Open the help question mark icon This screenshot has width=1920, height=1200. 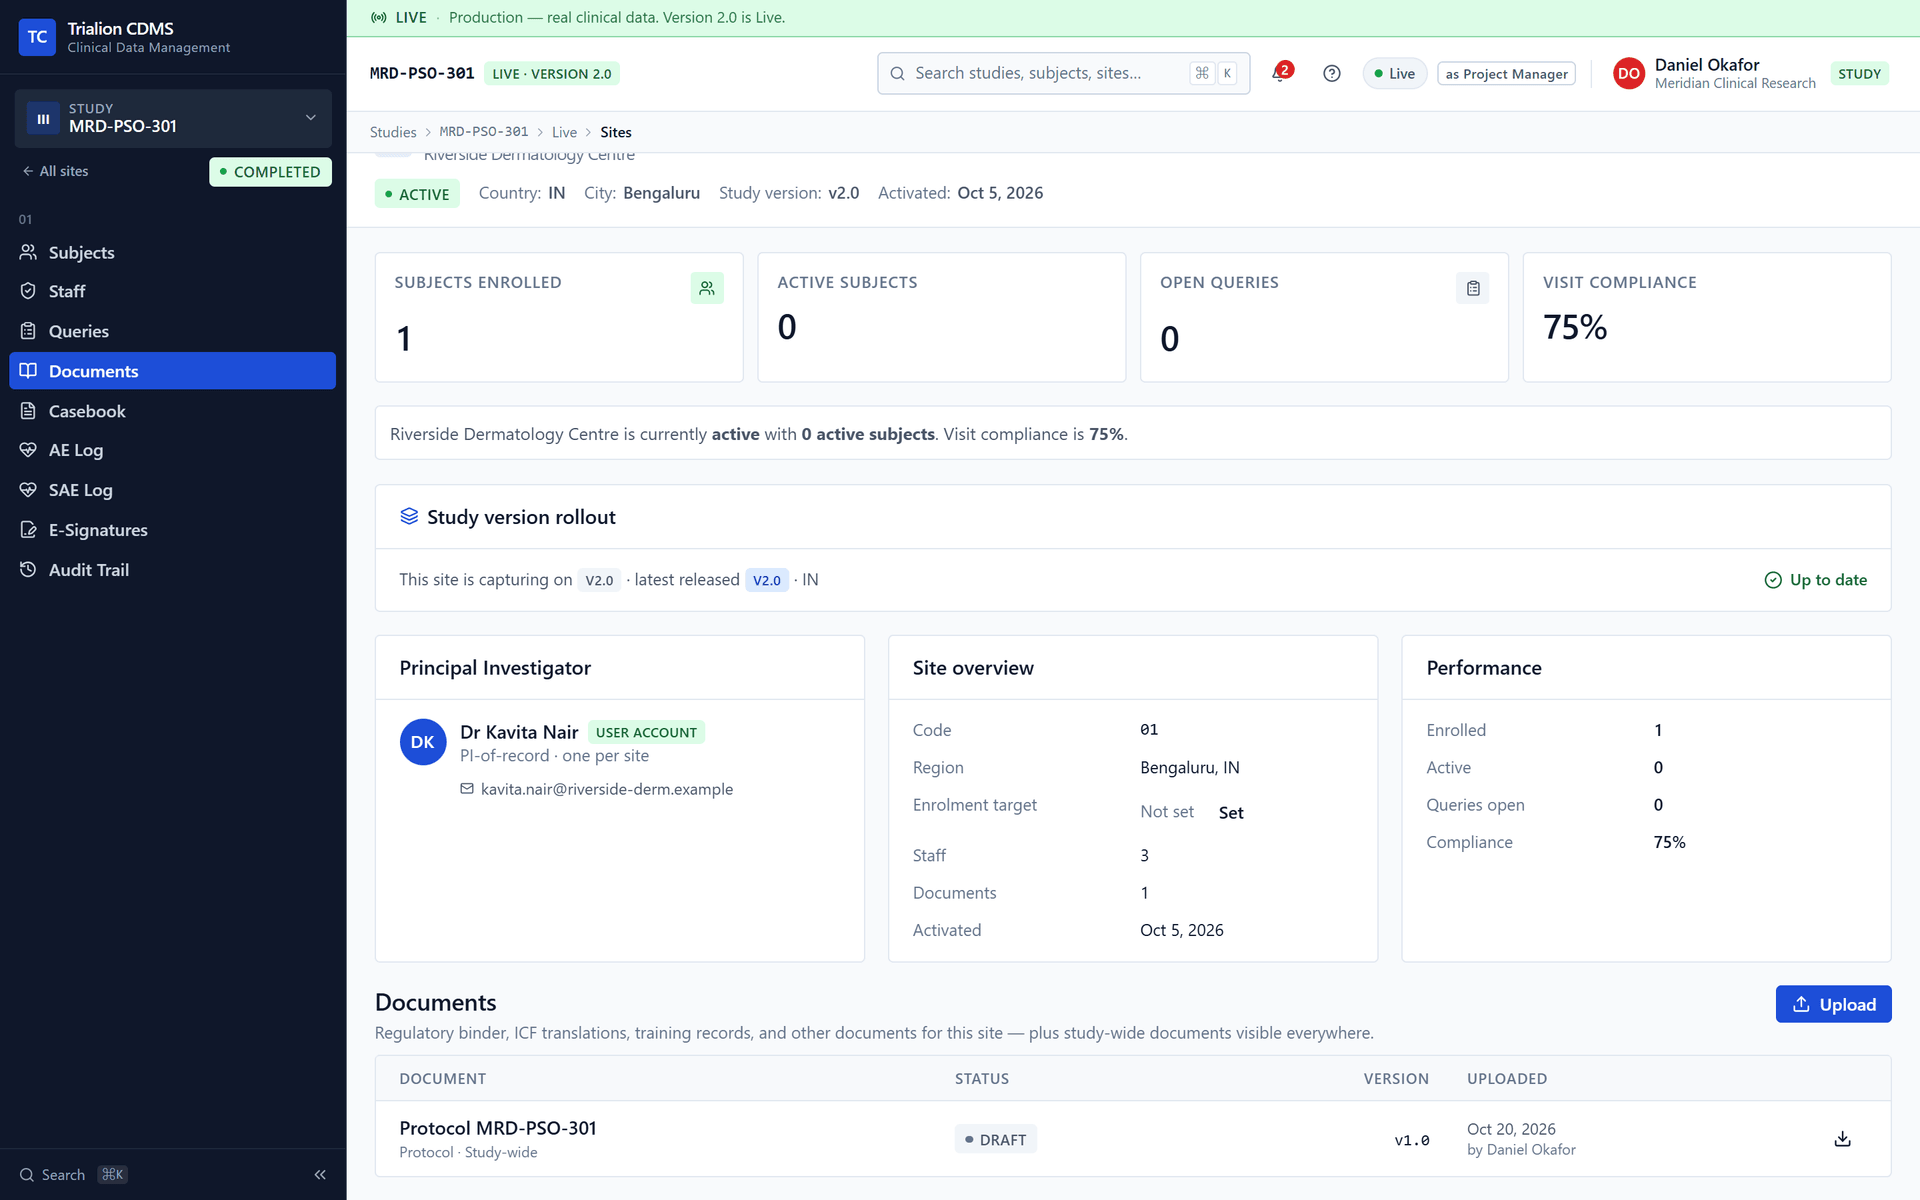1331,73
